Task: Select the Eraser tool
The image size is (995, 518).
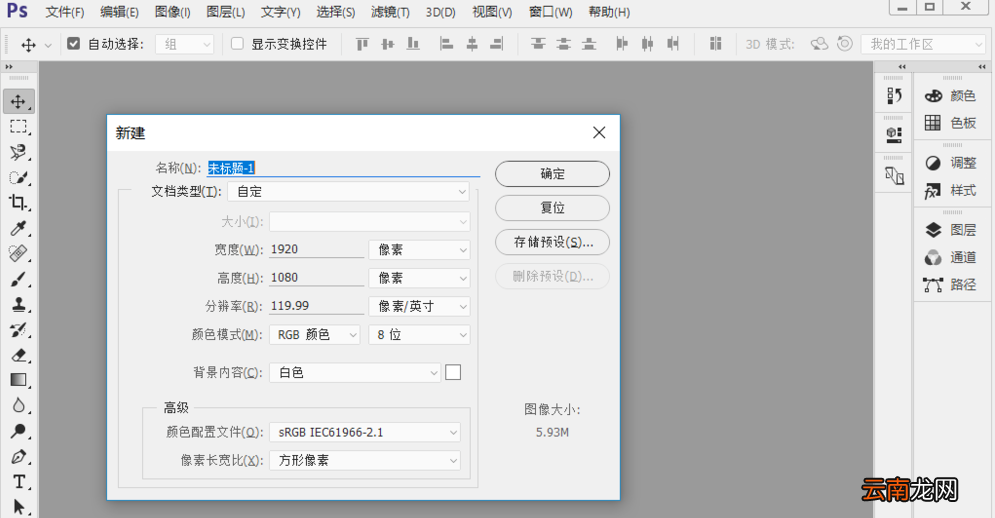Action: point(18,355)
